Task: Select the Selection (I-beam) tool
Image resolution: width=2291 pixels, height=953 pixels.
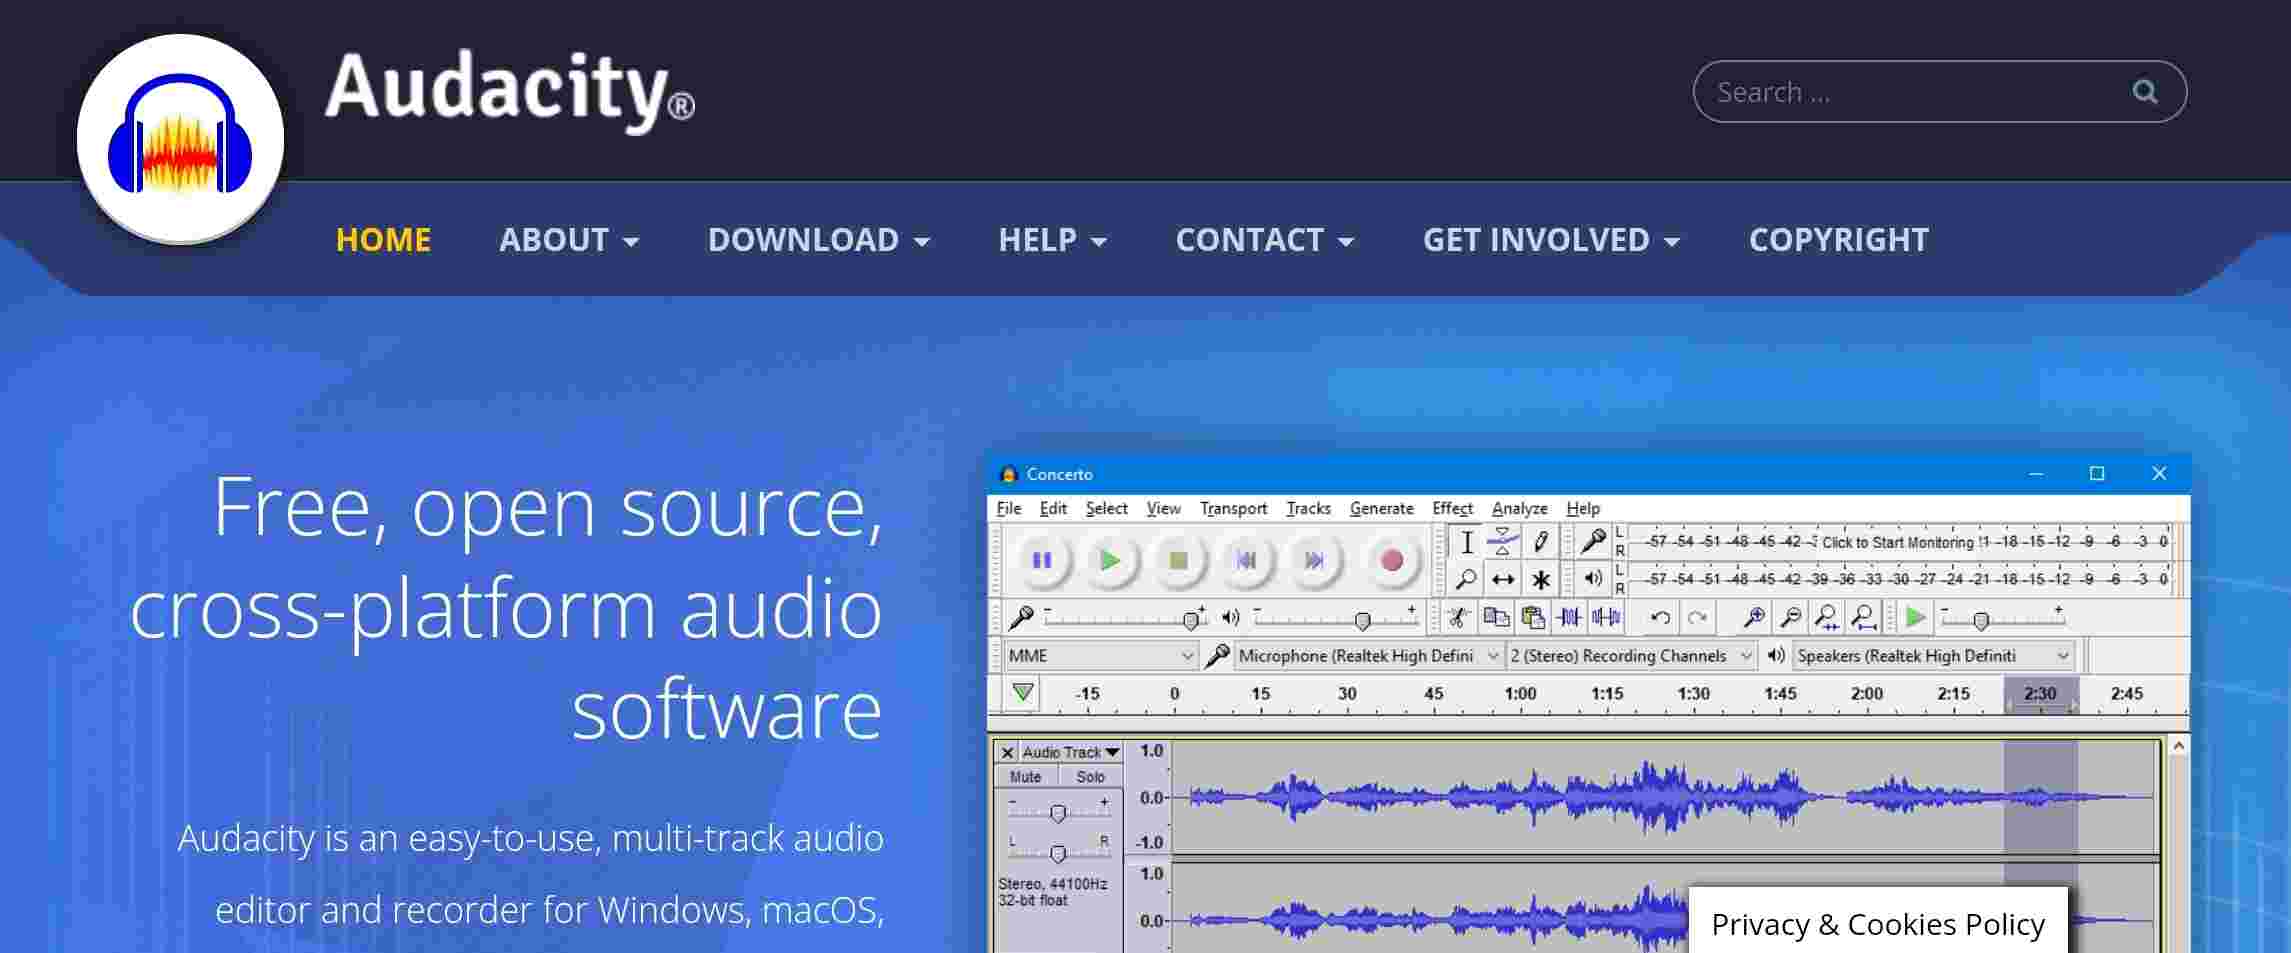Action: [x=1466, y=542]
